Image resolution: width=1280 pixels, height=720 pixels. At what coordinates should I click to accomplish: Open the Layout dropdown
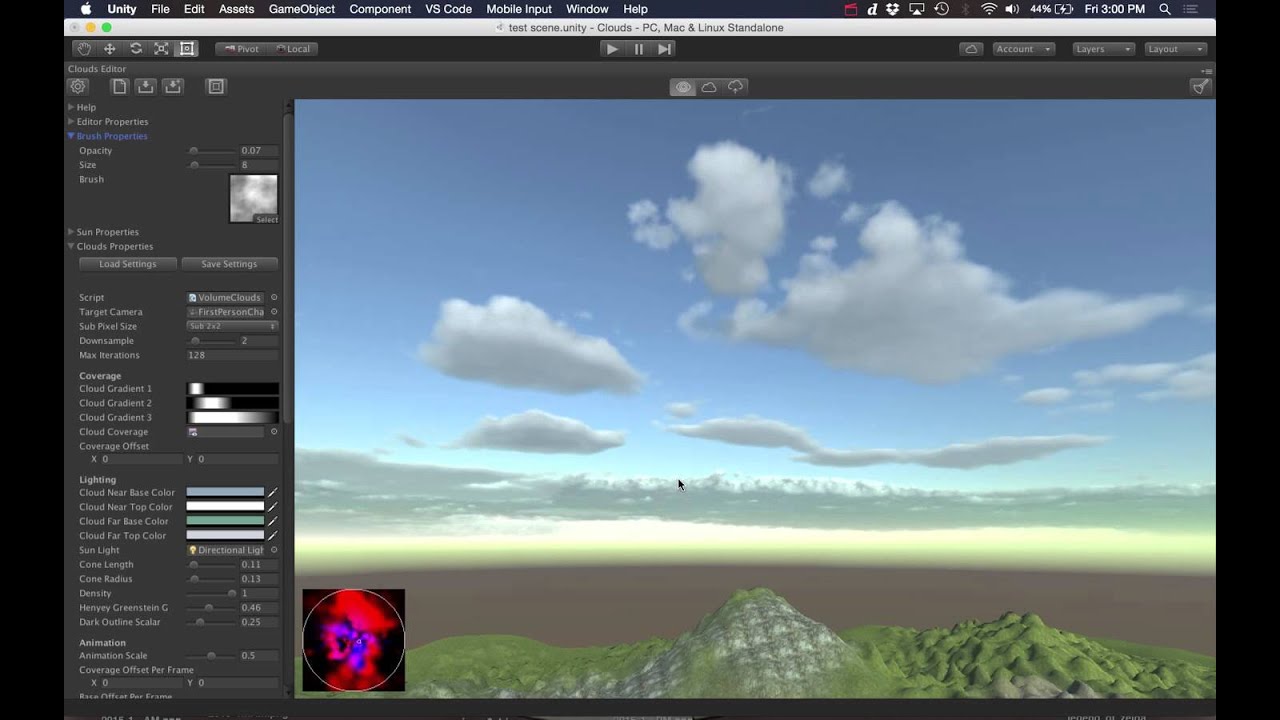[1176, 49]
